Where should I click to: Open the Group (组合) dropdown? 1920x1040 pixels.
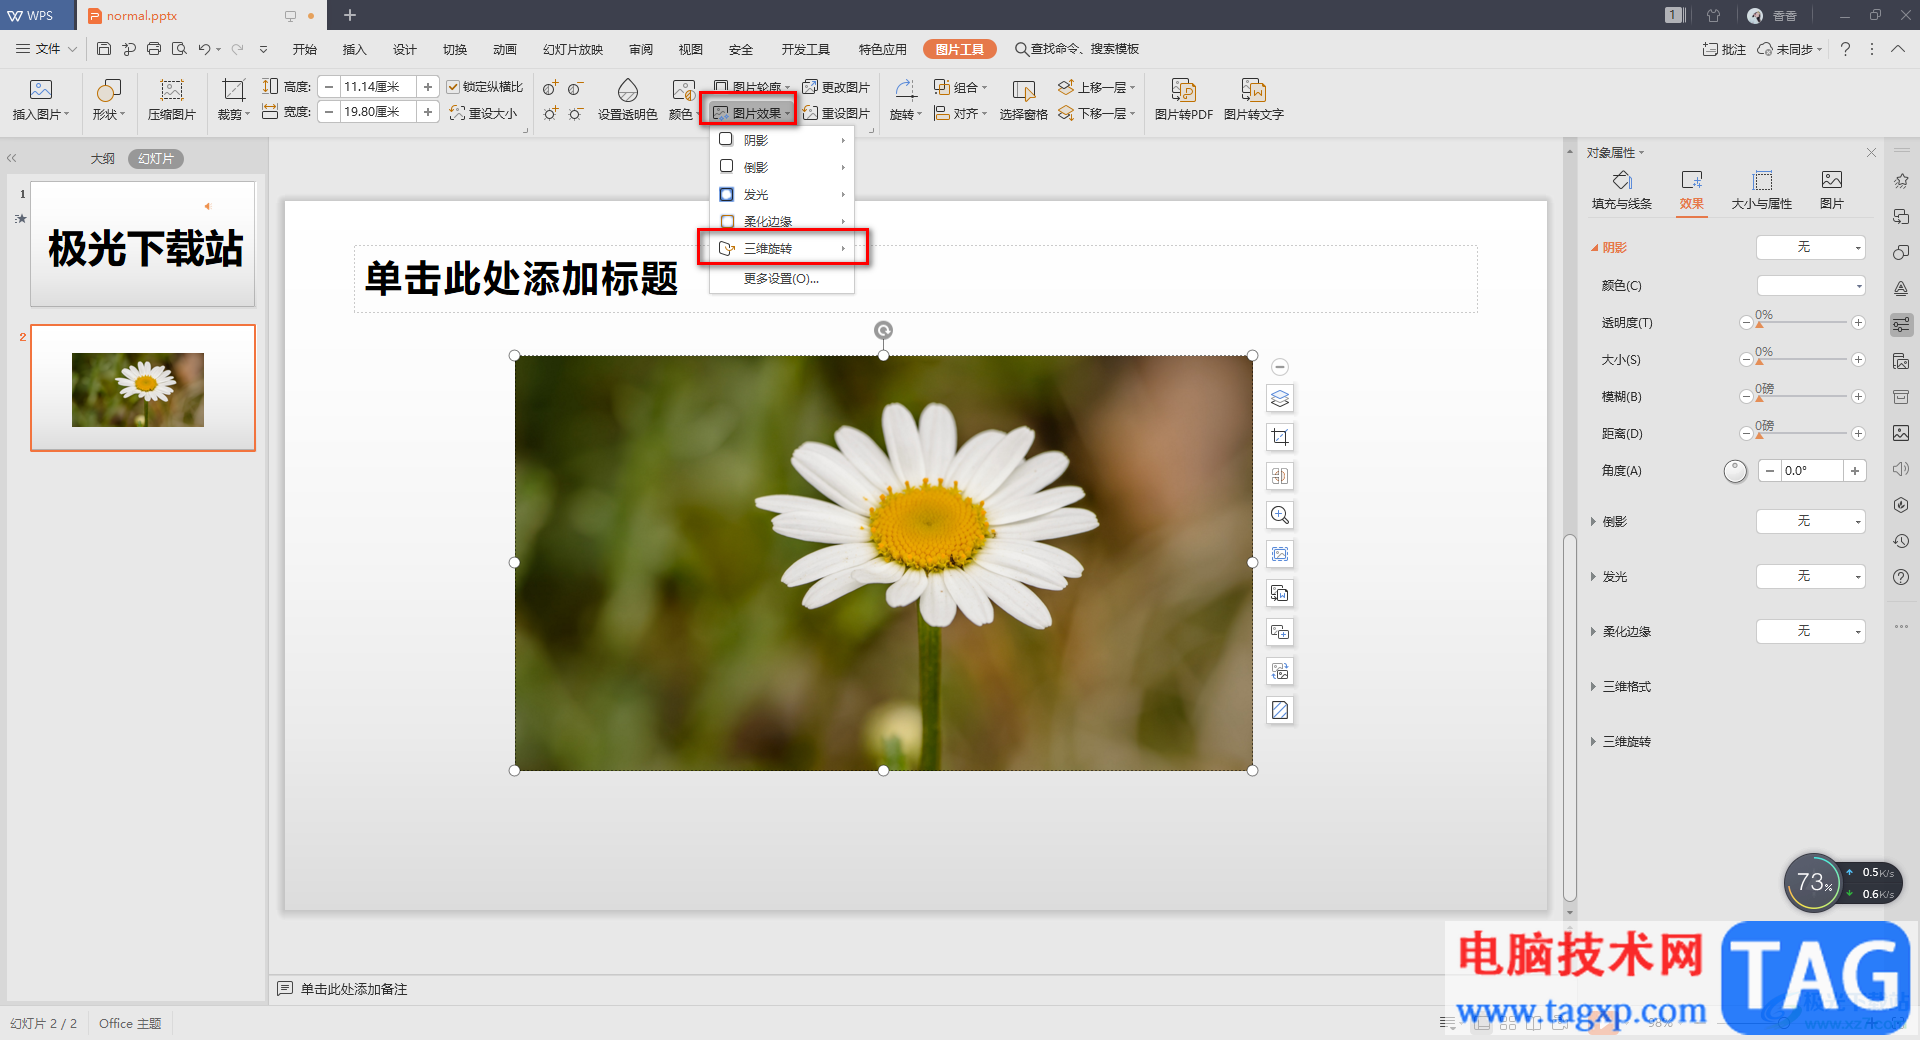960,87
